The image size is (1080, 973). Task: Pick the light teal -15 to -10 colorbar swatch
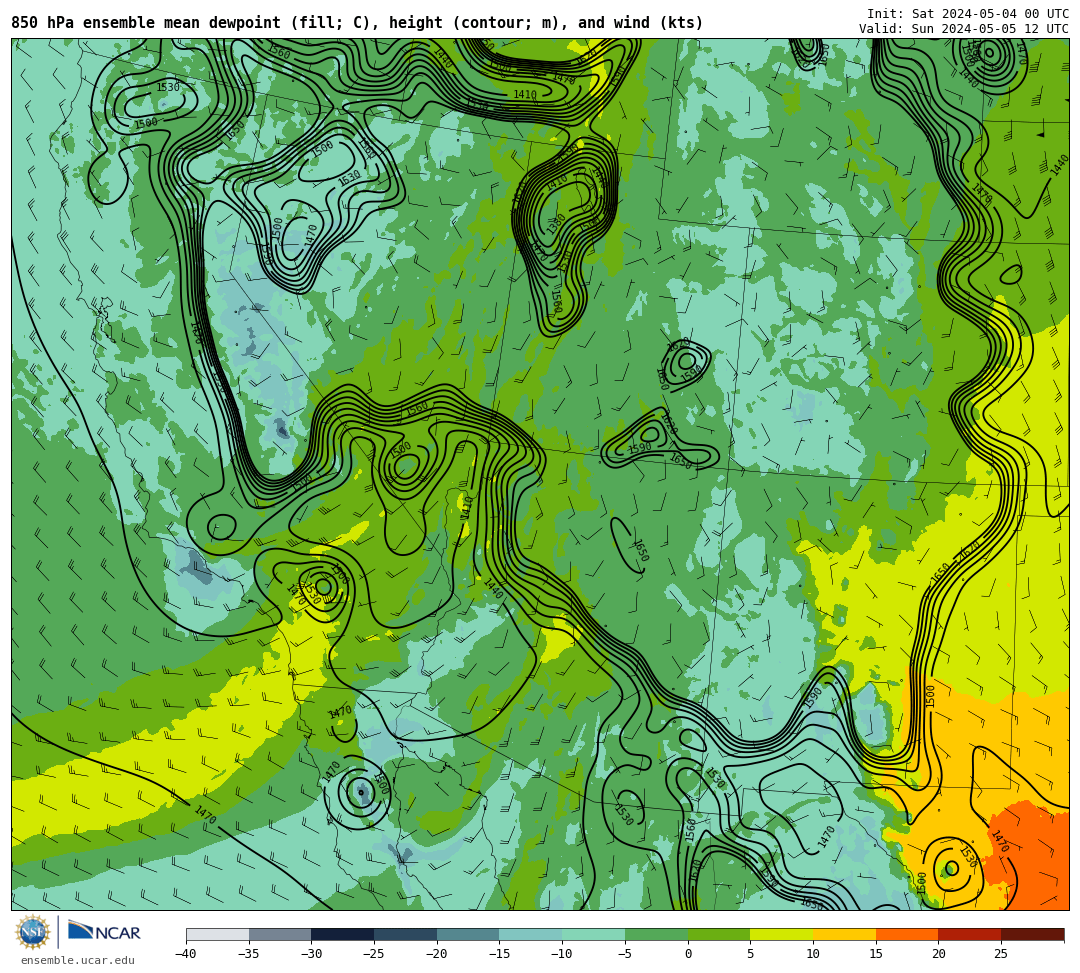(x=531, y=934)
